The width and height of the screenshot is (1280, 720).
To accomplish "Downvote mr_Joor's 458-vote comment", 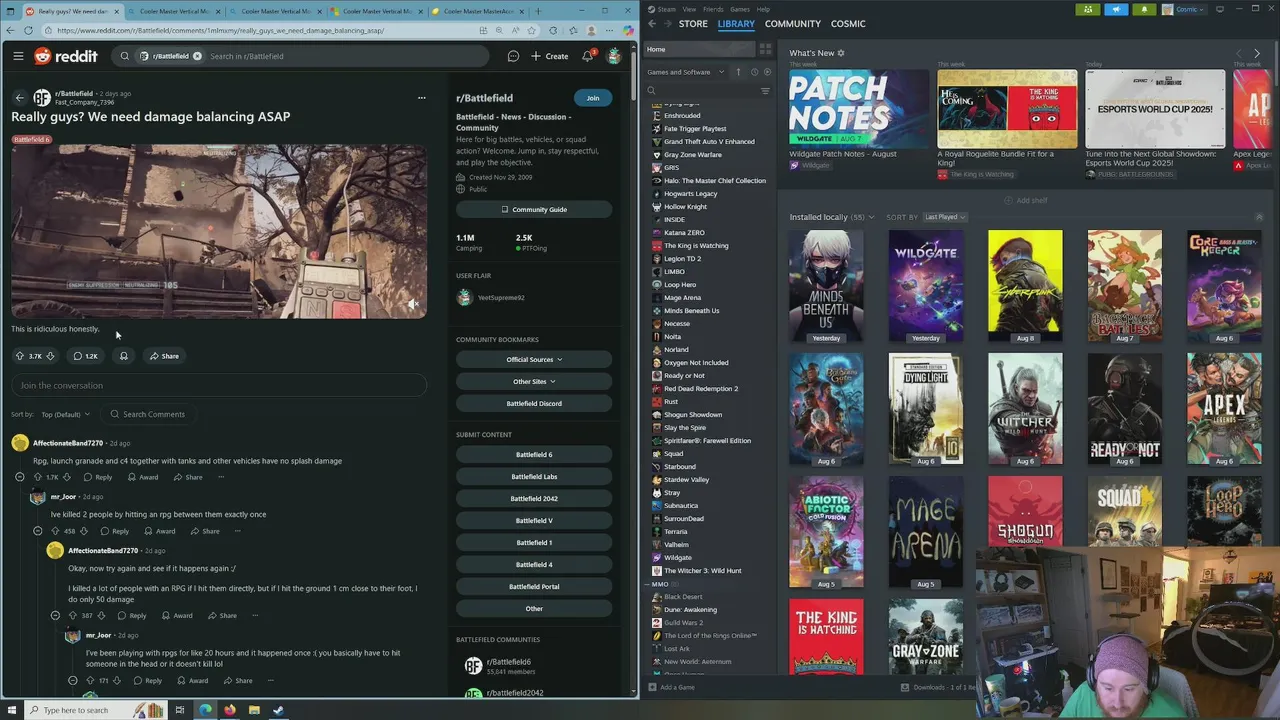I will click(x=83, y=531).
